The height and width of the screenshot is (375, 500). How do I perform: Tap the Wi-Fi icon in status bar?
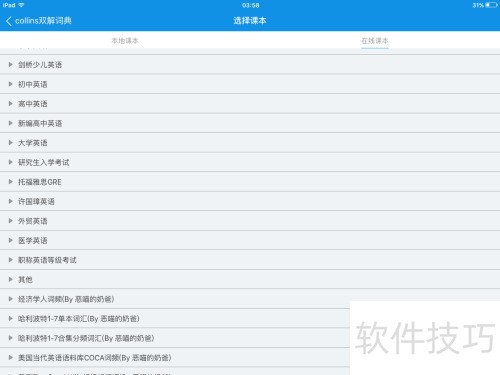pyautogui.click(x=21, y=5)
